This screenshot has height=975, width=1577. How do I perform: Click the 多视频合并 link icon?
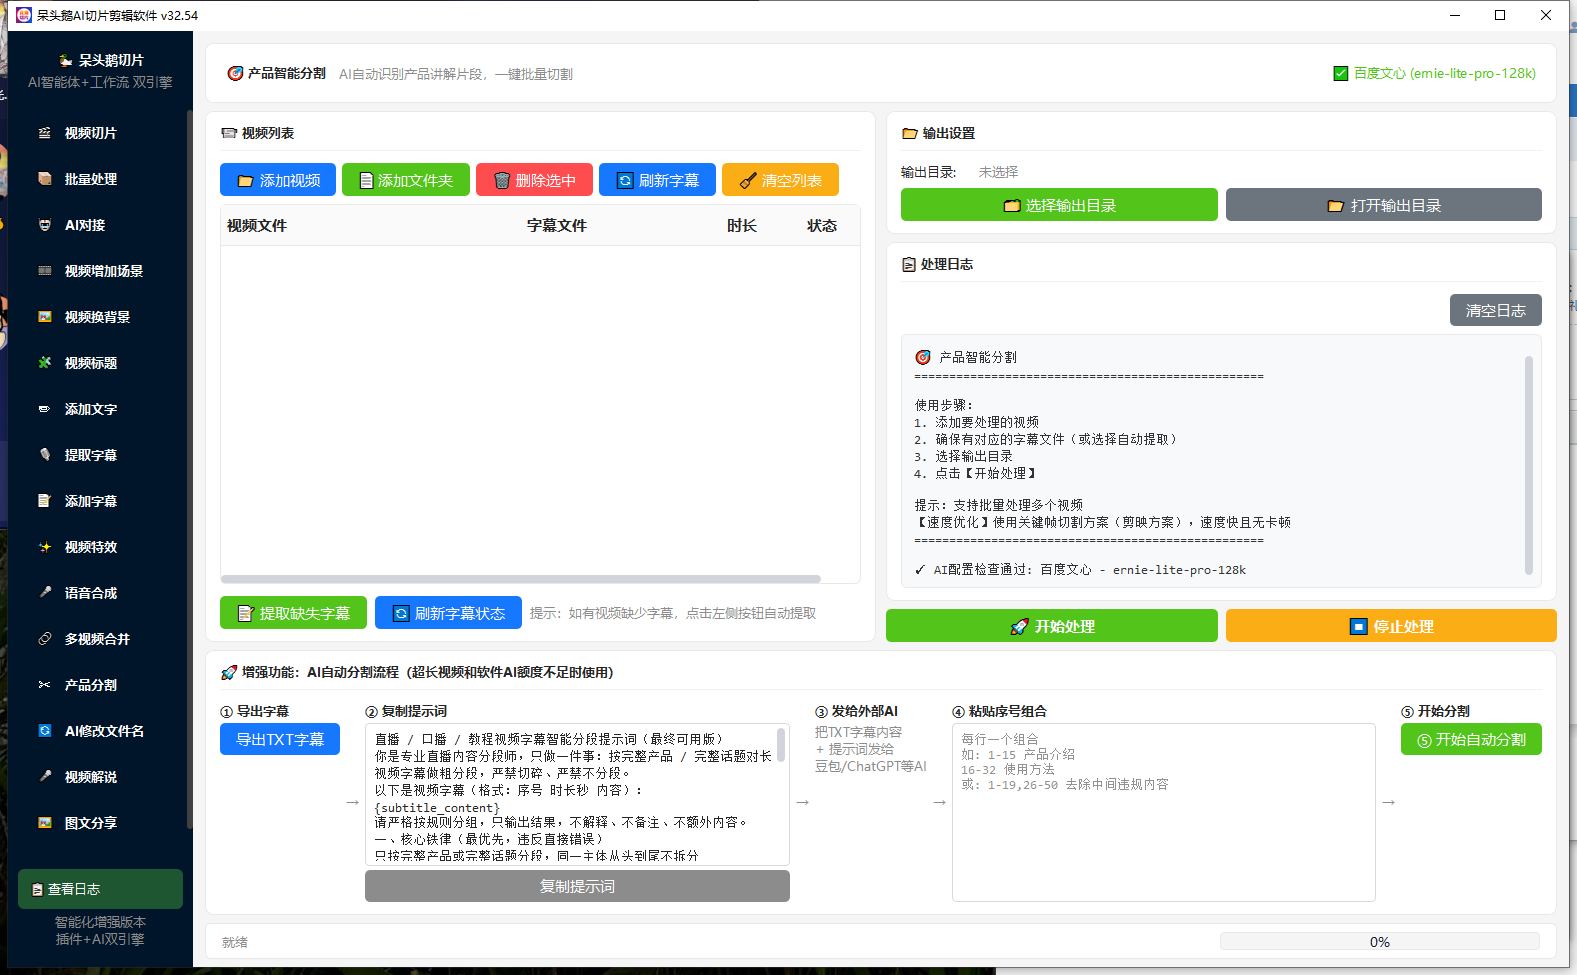pos(44,639)
